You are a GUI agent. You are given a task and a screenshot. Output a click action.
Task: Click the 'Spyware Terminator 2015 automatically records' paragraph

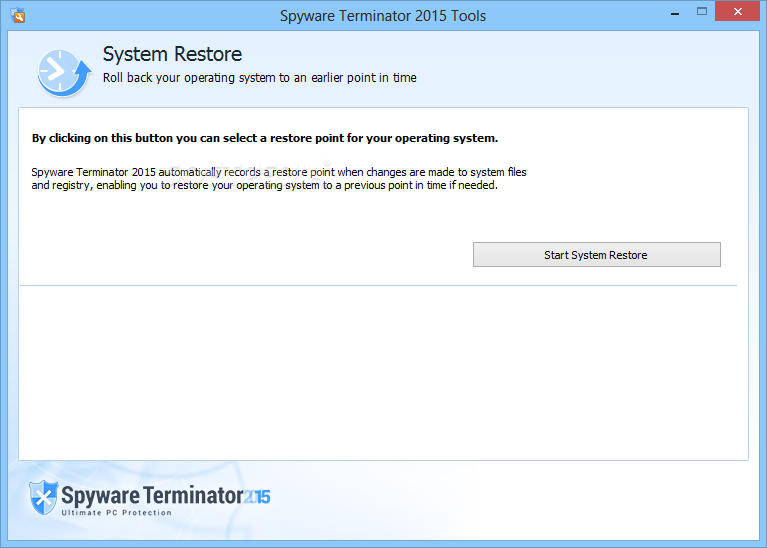(x=279, y=179)
